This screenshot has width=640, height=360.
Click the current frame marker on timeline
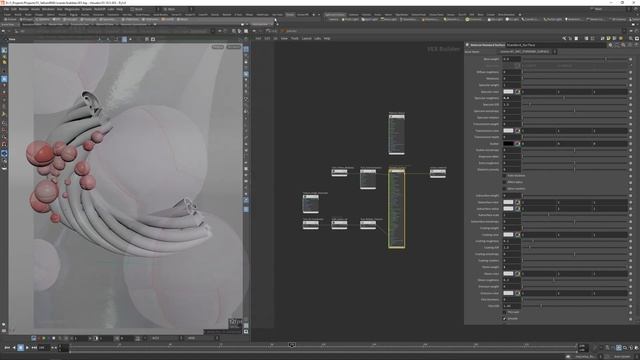click(x=292, y=345)
